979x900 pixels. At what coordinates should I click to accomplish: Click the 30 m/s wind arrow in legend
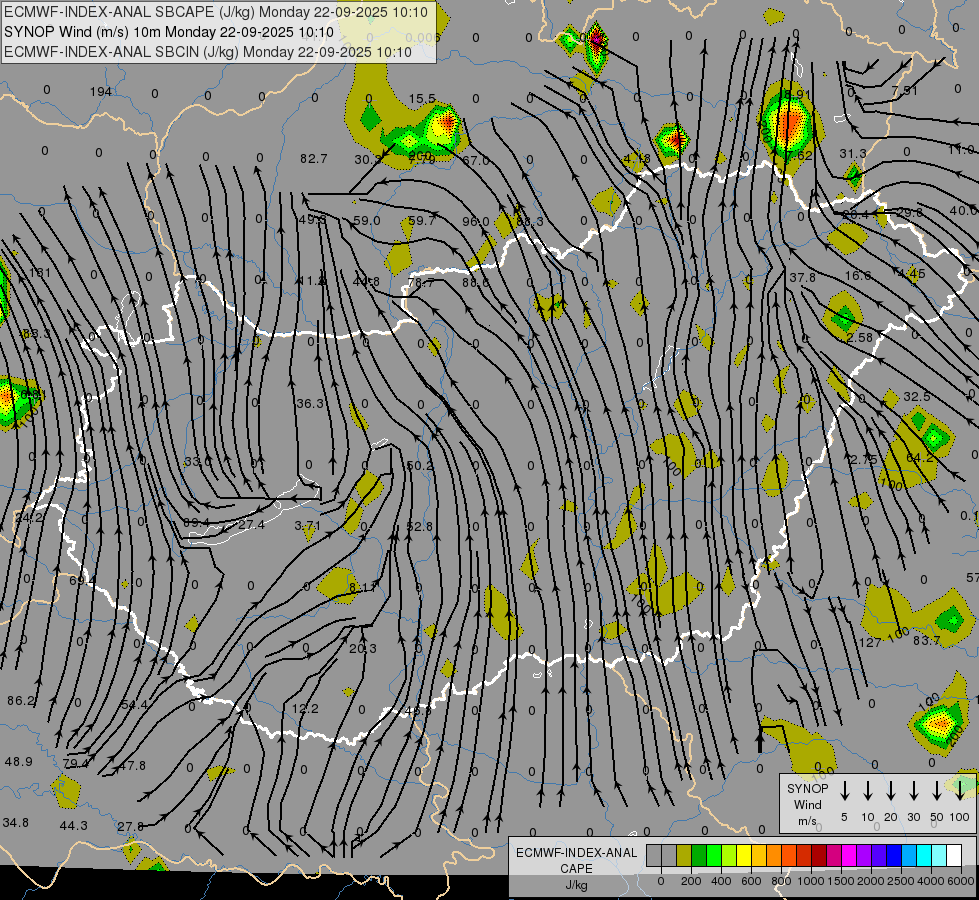[x=914, y=791]
